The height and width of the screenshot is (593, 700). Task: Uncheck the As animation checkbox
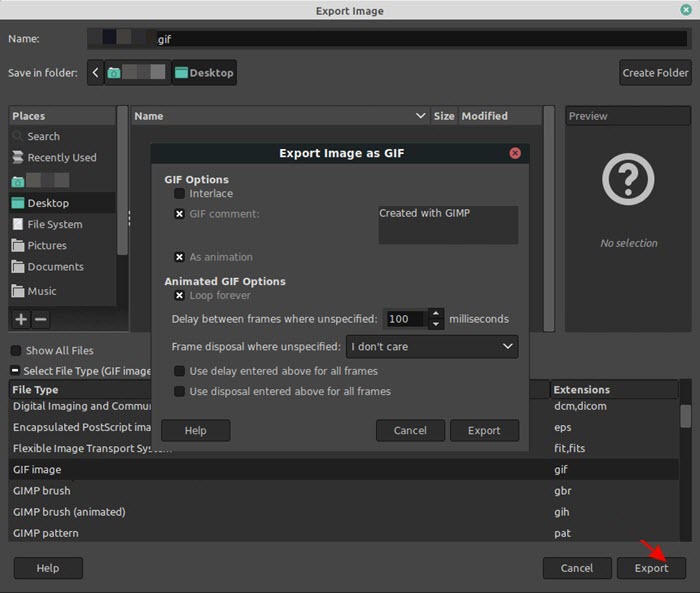point(179,257)
